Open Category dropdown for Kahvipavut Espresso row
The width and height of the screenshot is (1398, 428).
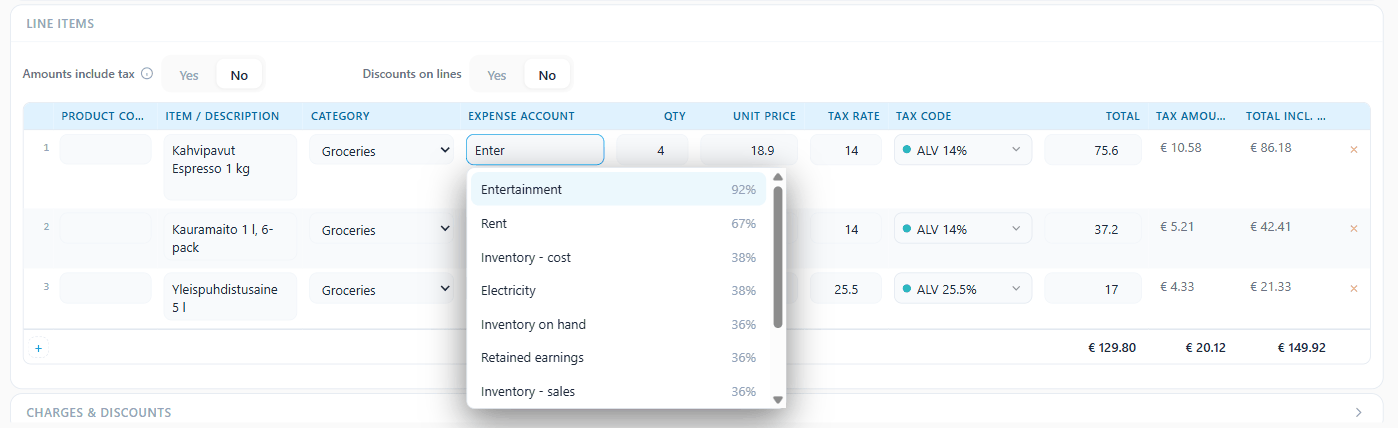tap(384, 151)
